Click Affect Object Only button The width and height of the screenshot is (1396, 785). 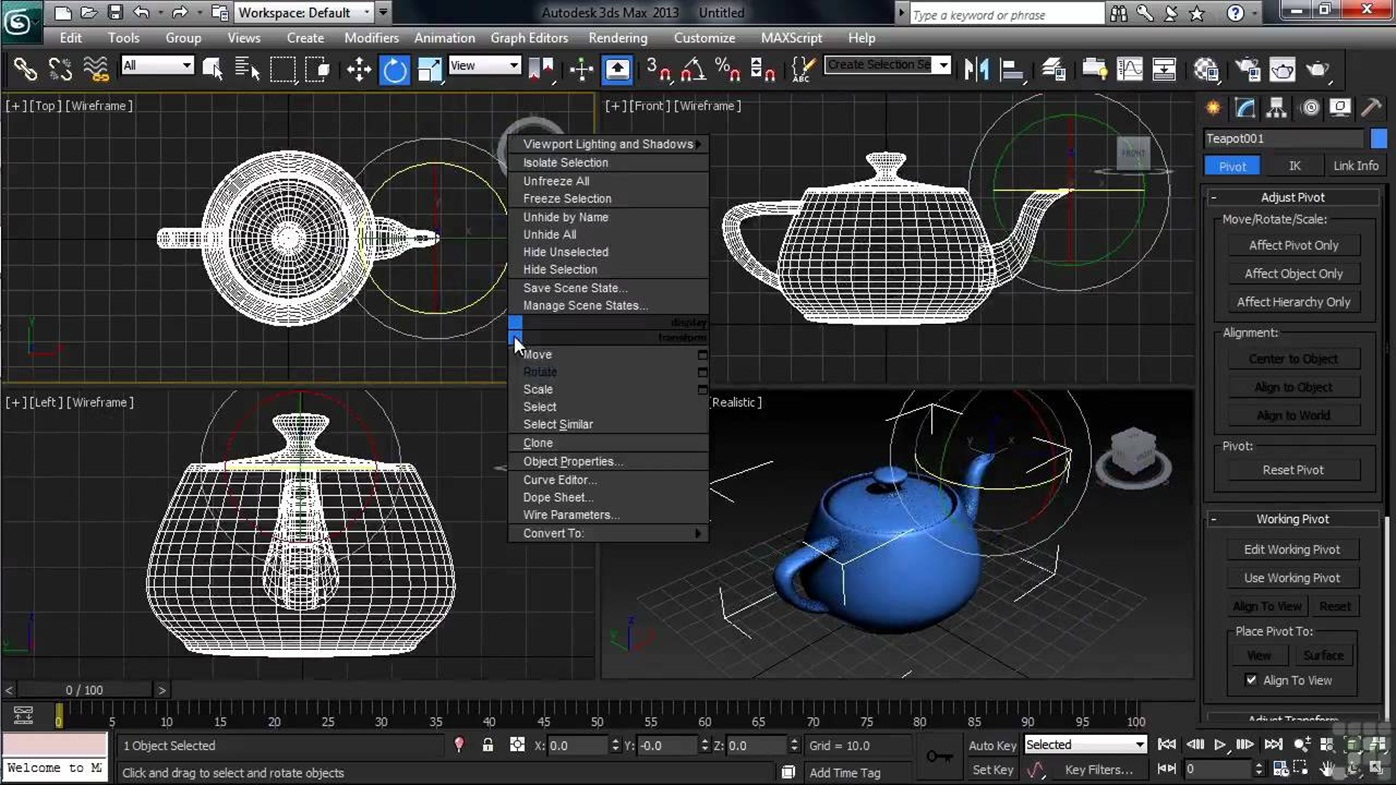point(1293,273)
